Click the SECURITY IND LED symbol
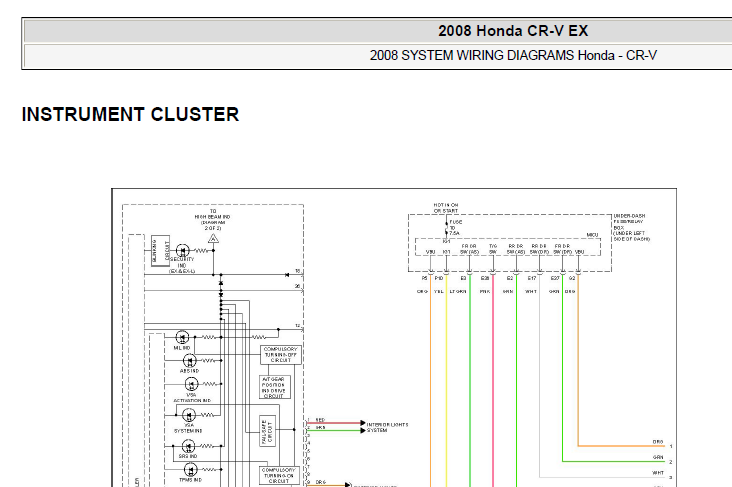732x487 pixels. (183, 251)
